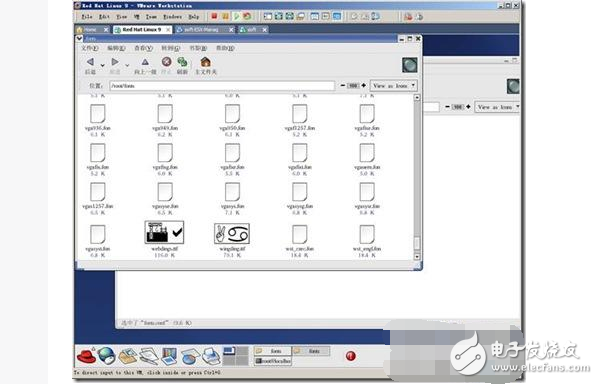The height and width of the screenshot is (384, 598).
Task: Open the VMware VM menu
Action: tap(137, 17)
